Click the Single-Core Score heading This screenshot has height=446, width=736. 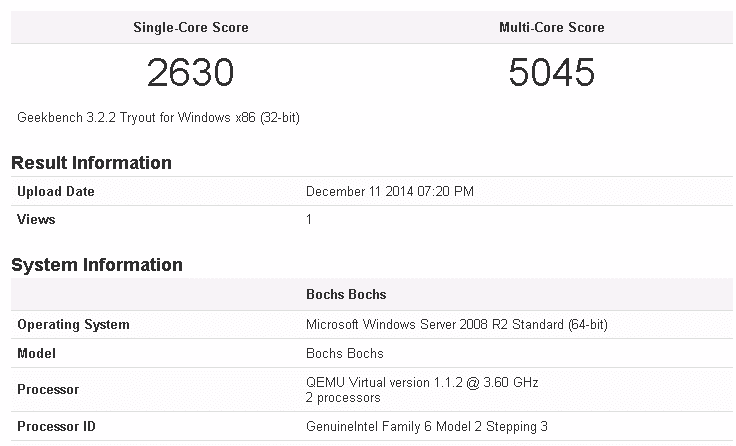click(x=190, y=27)
